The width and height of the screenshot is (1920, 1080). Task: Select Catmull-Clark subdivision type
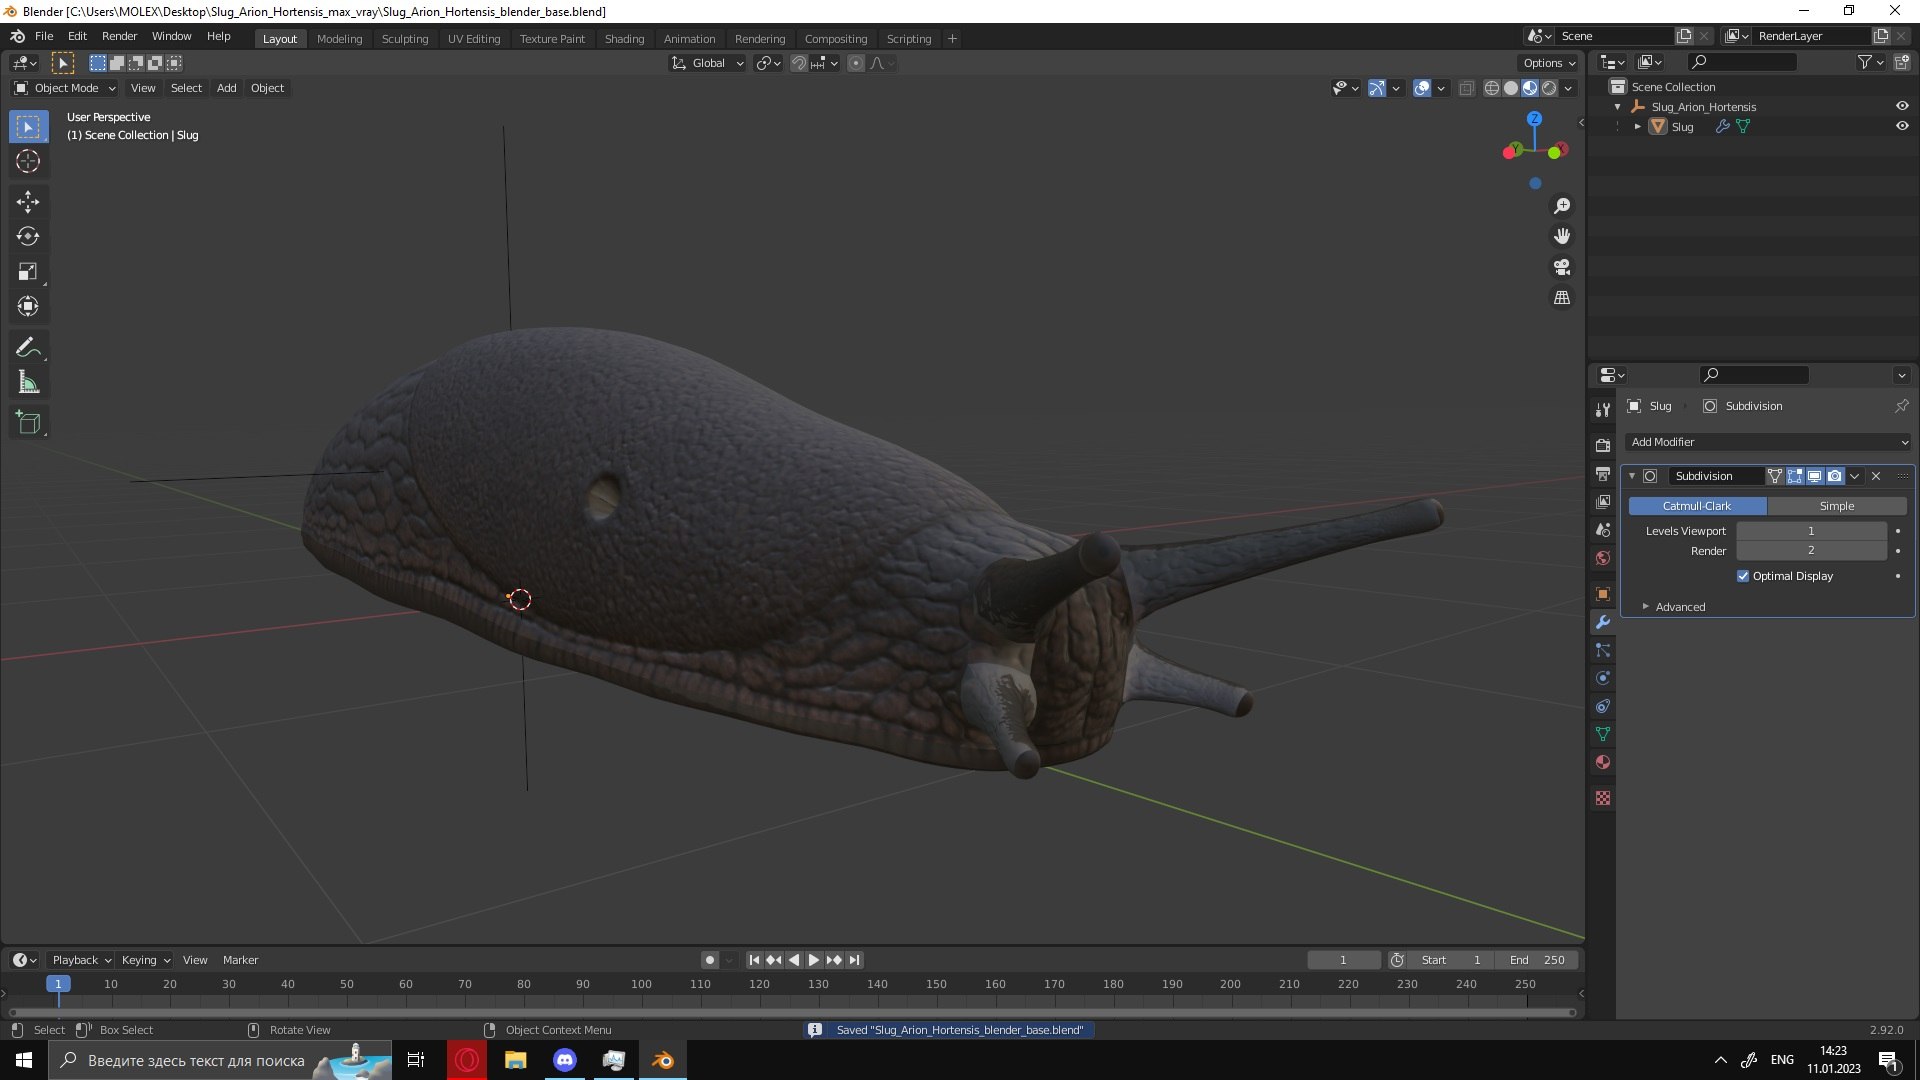1697,506
